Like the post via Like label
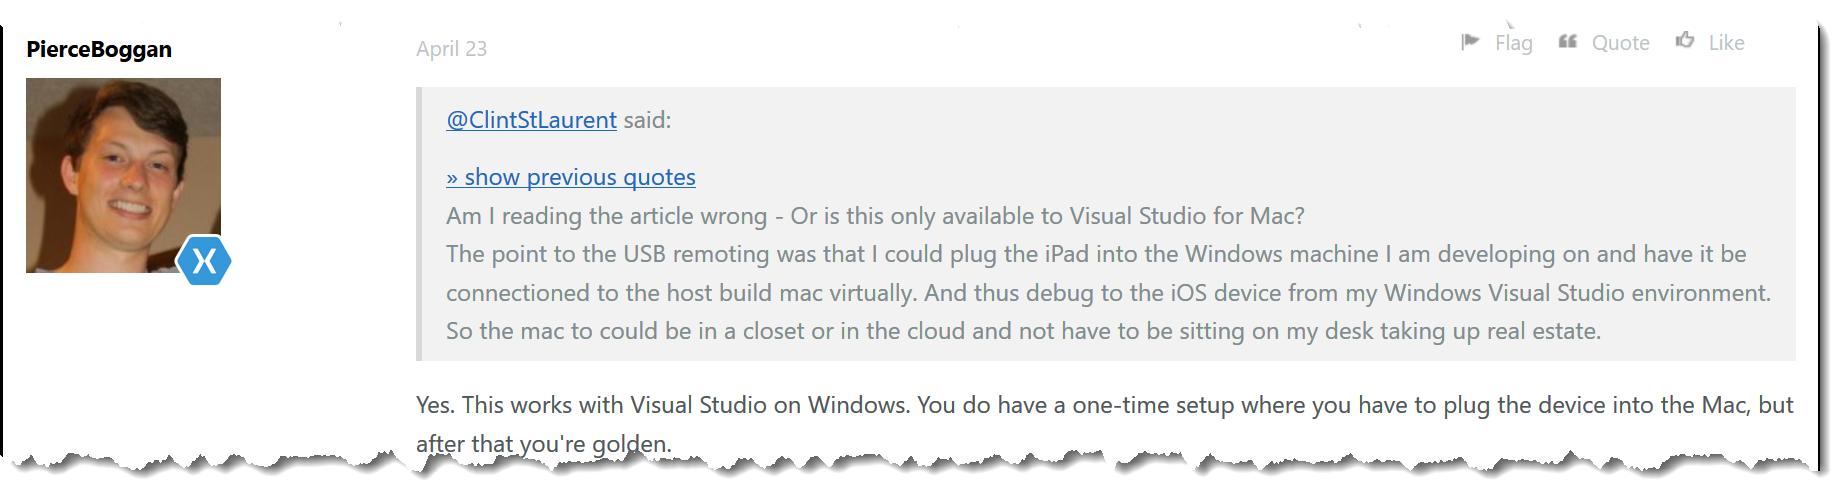 pyautogui.click(x=1726, y=42)
